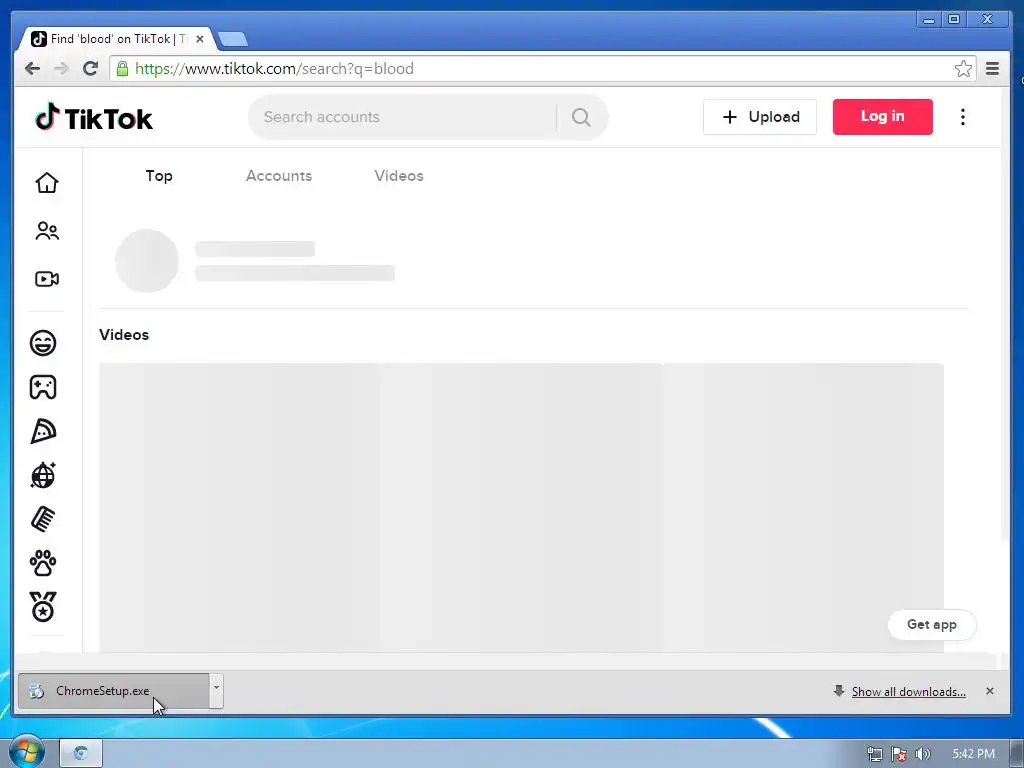The height and width of the screenshot is (768, 1024).
Task: Click the tiktok.com URL address bar
Action: (x=542, y=69)
